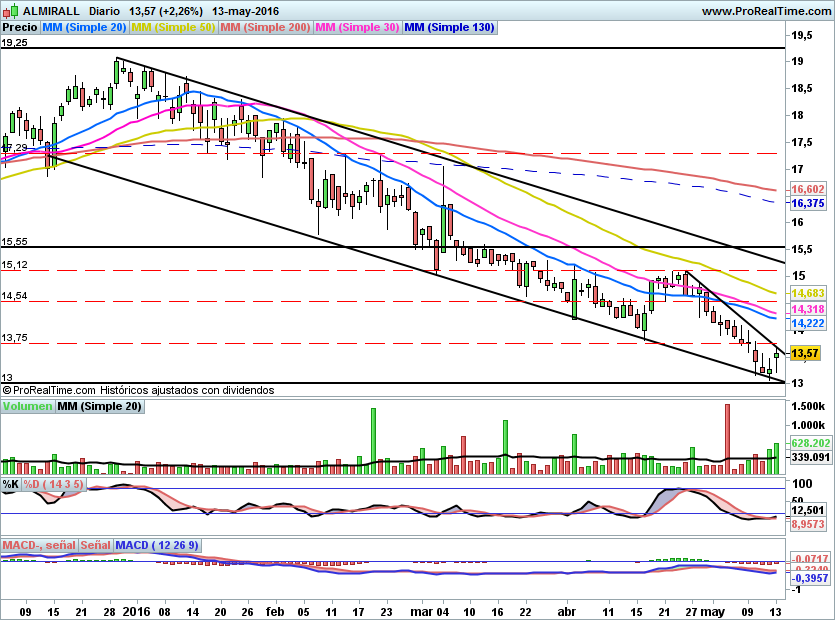Click the 16,602 moving average value tag
The height and width of the screenshot is (620, 835).
[807, 189]
